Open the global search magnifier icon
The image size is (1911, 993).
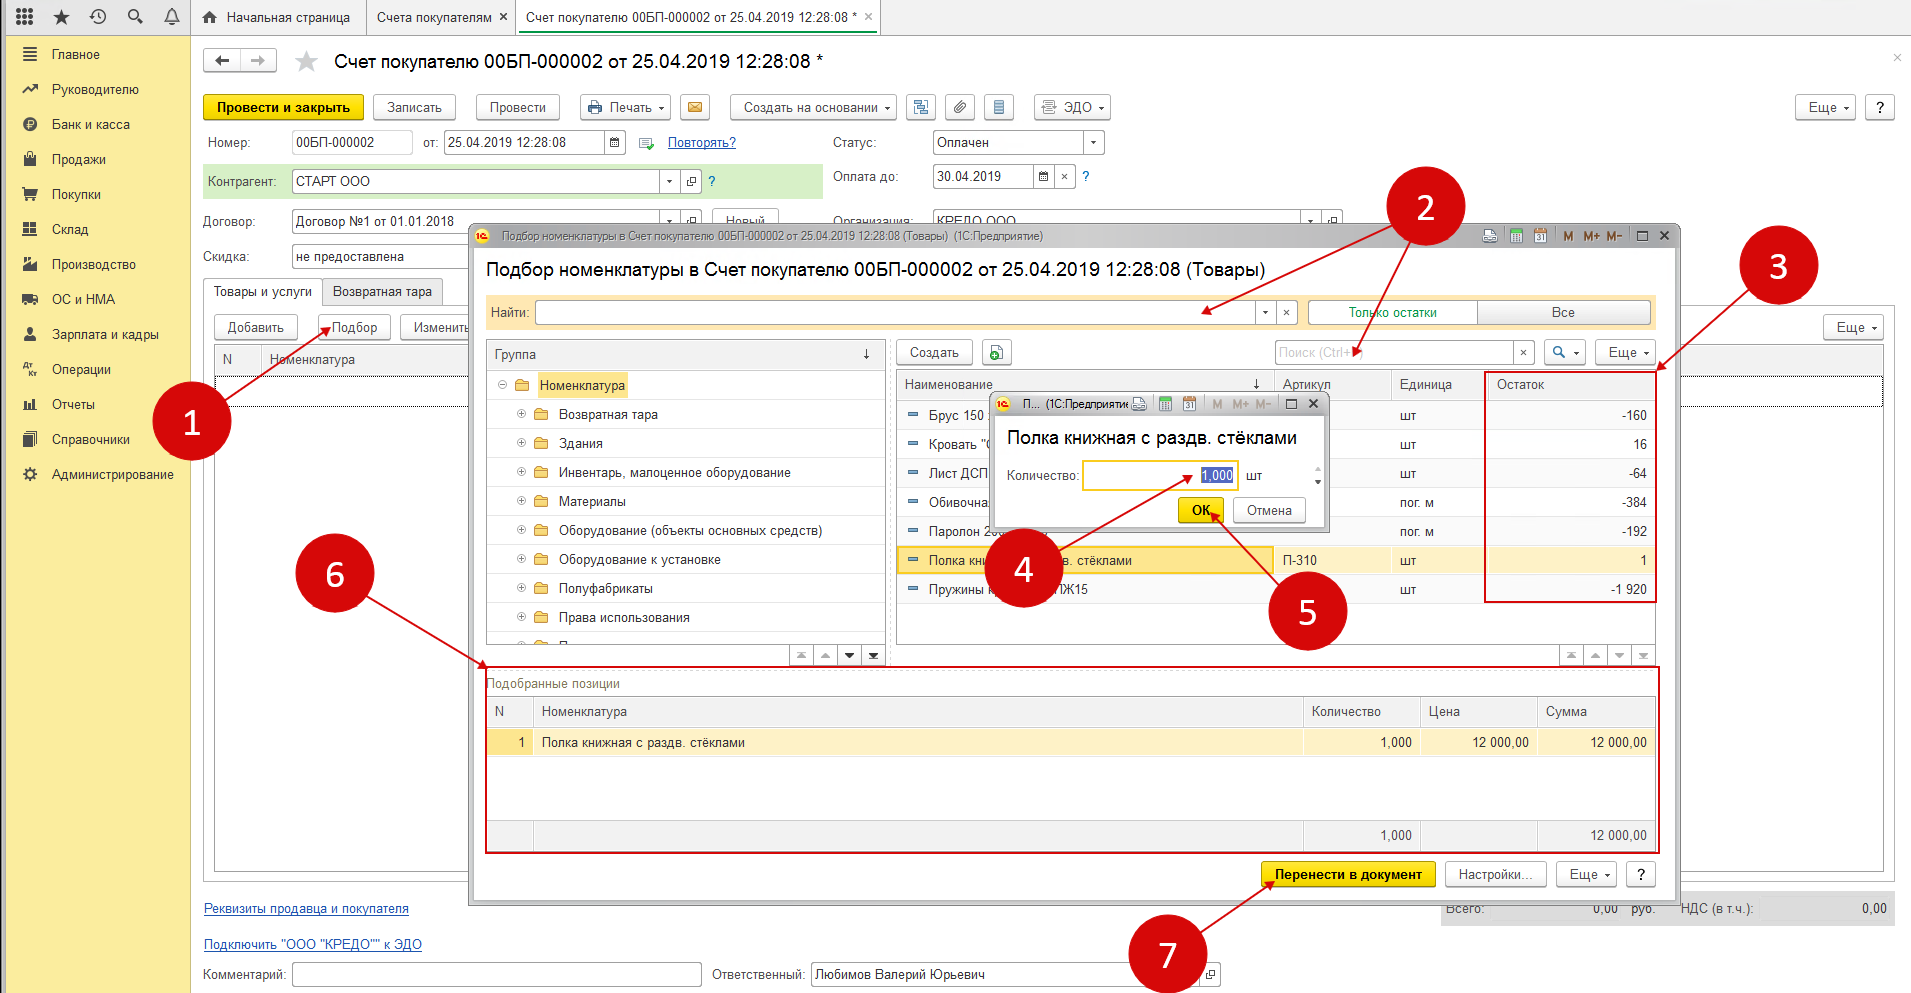click(135, 17)
